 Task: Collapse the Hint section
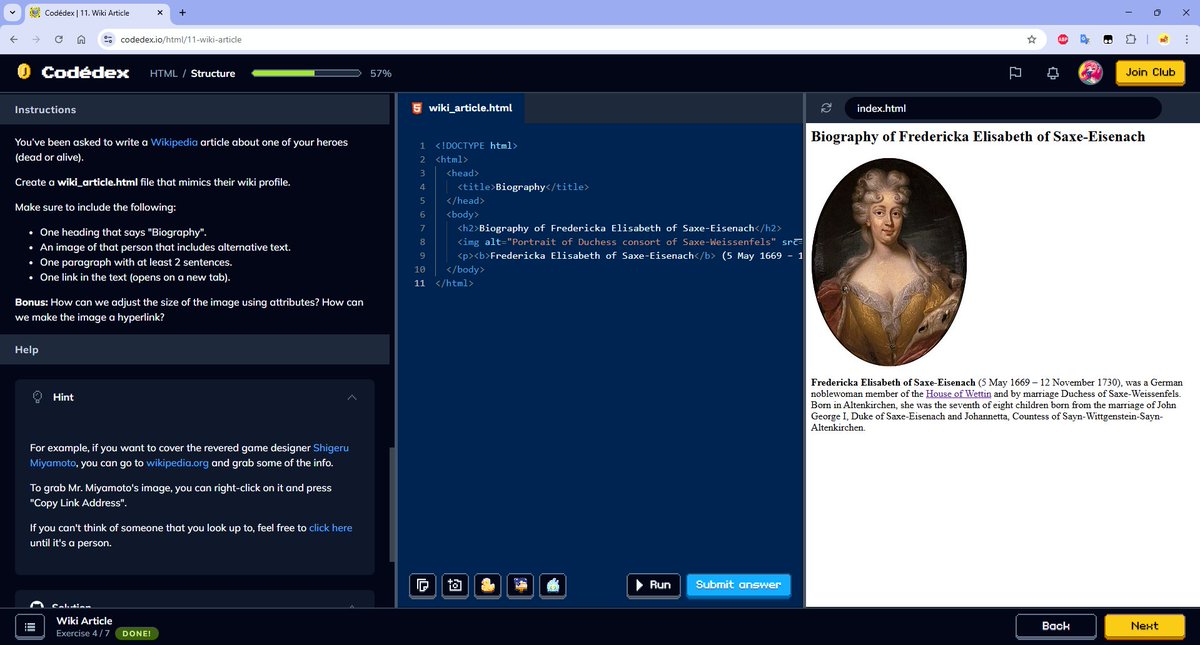coord(352,397)
